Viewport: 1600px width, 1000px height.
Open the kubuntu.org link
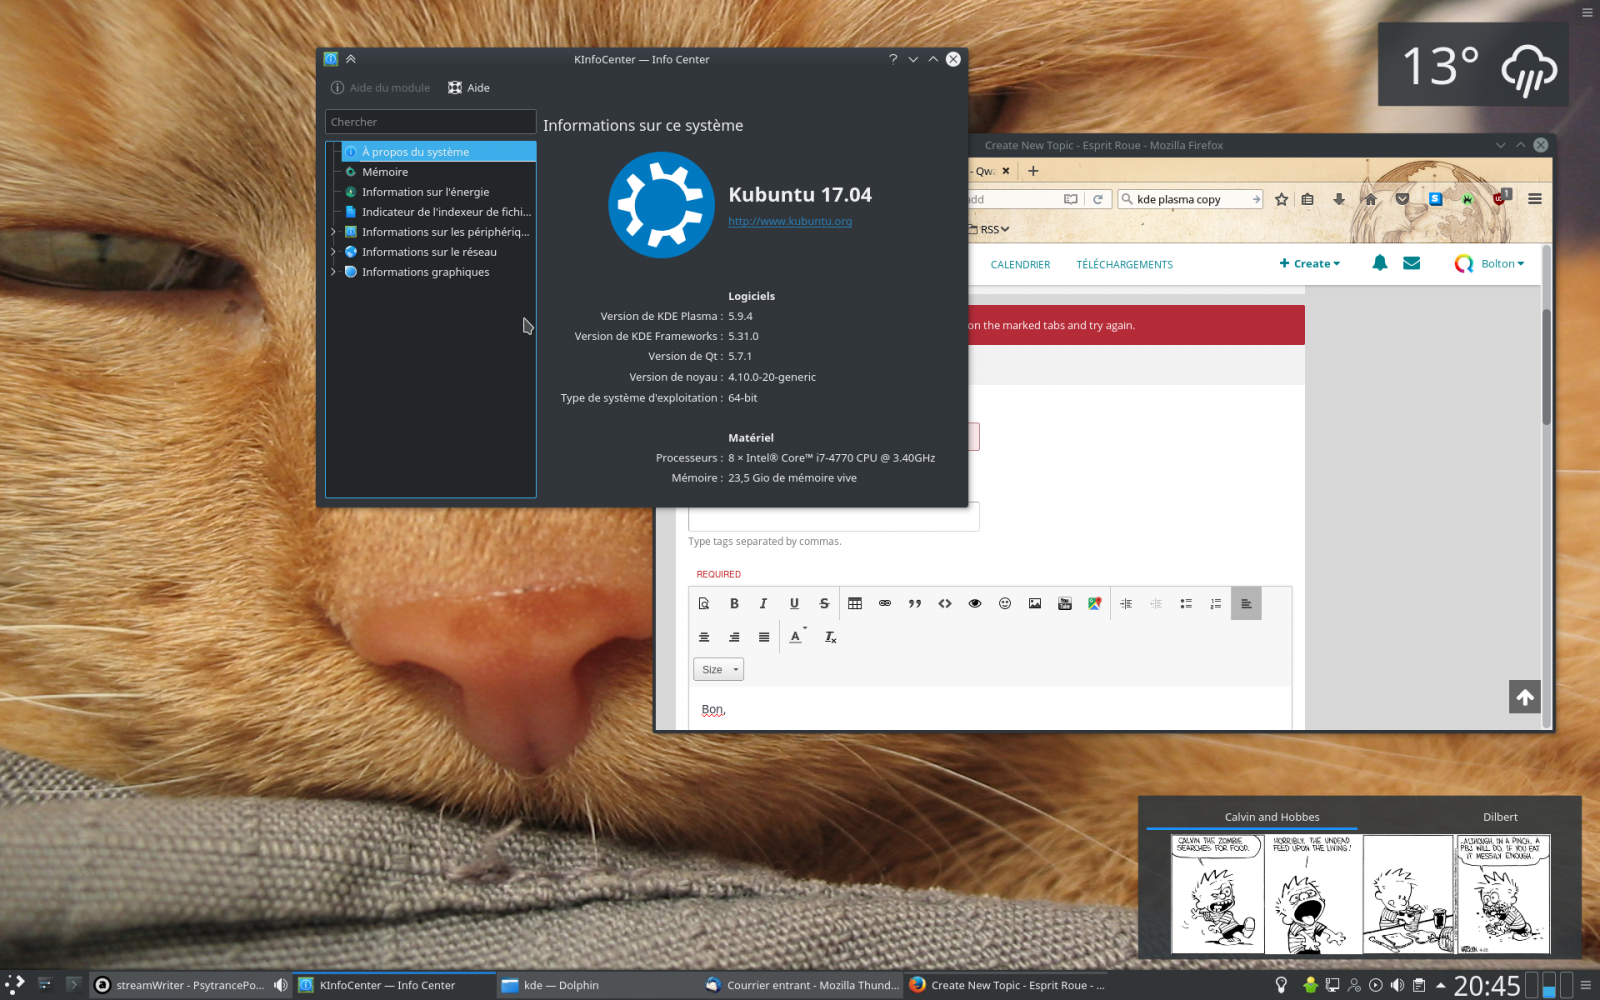tap(790, 222)
